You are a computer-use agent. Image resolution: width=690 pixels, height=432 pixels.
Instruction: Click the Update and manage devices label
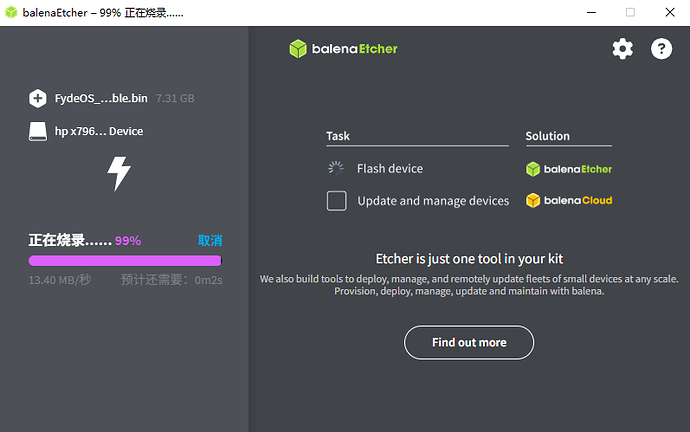point(433,201)
